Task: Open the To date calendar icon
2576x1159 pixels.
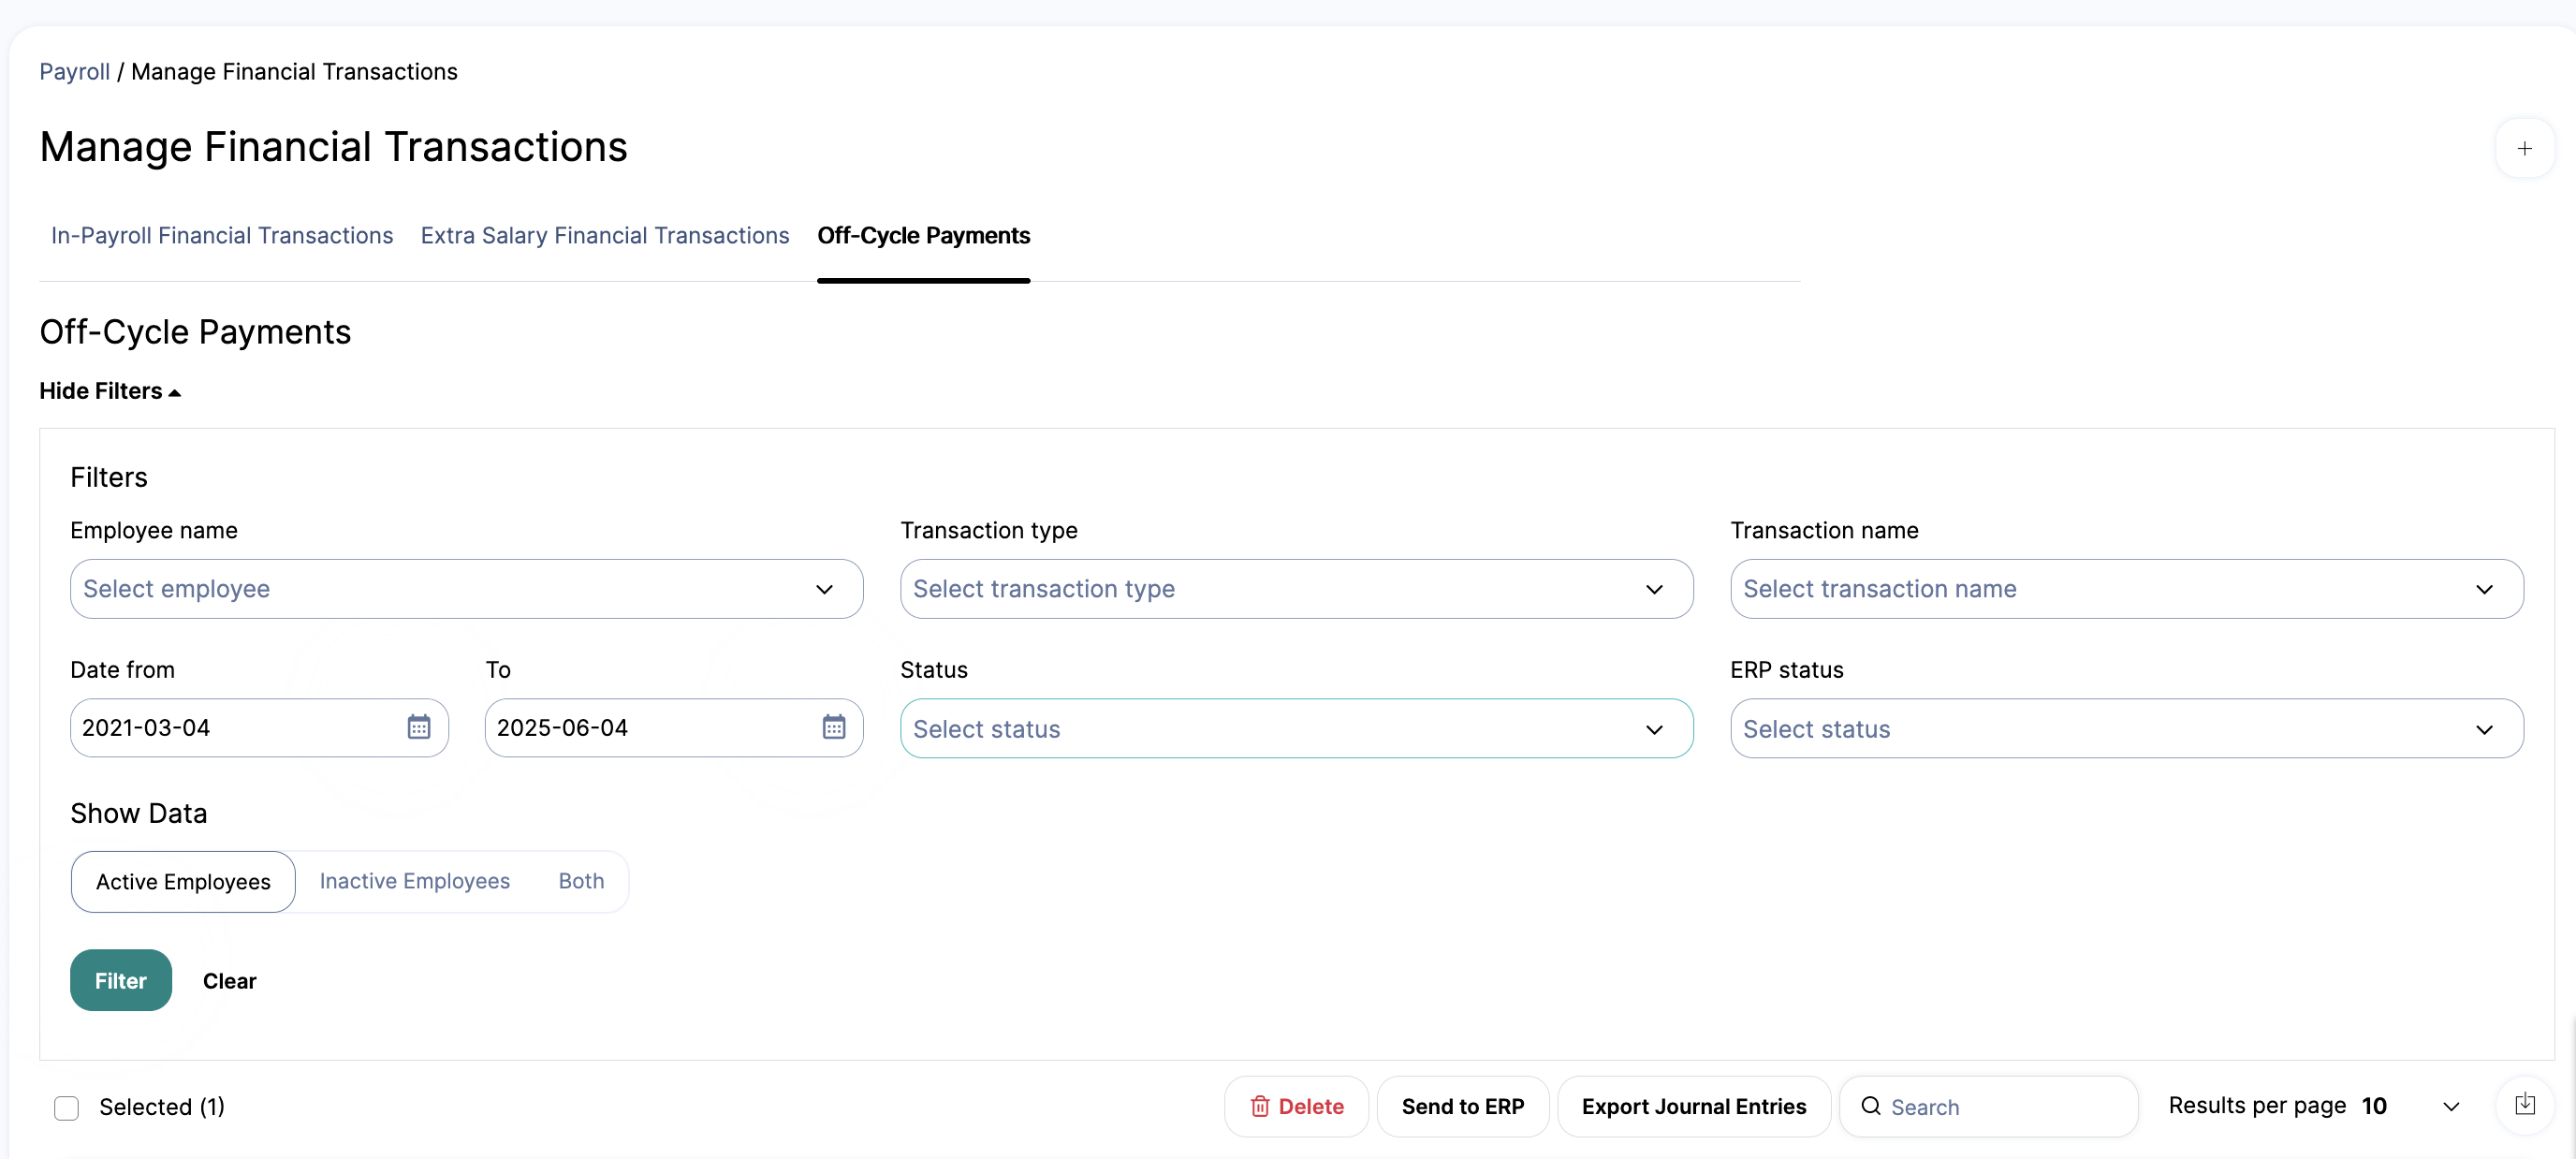Action: pos(833,727)
